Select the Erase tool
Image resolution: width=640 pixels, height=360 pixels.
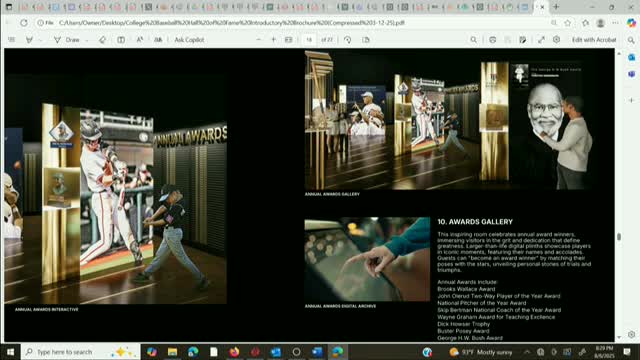click(x=102, y=40)
